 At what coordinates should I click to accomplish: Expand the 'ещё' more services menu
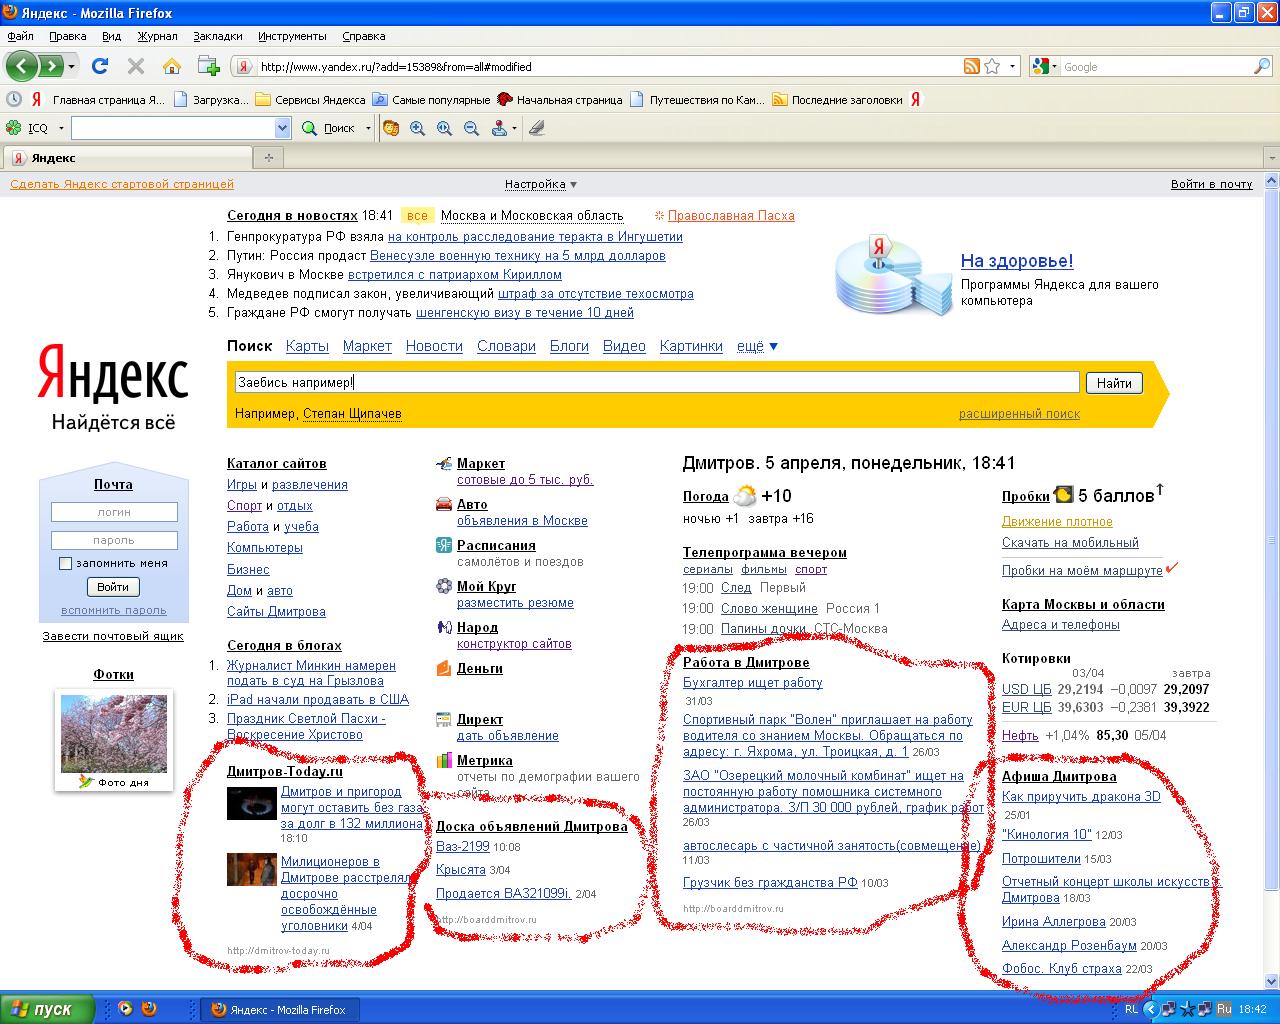pos(757,346)
